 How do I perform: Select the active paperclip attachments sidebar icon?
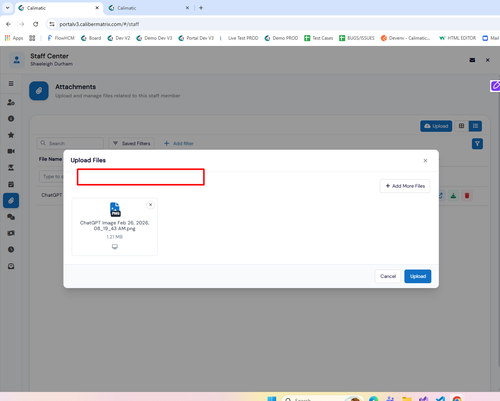11,201
